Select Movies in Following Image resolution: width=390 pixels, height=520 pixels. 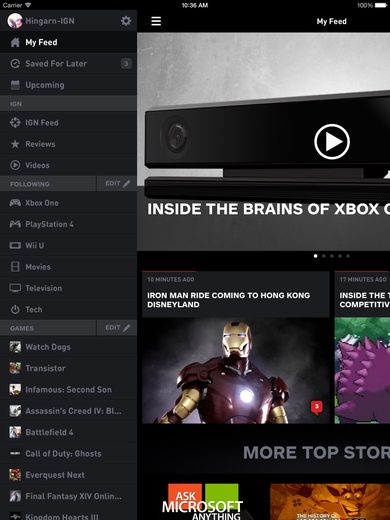coord(68,267)
